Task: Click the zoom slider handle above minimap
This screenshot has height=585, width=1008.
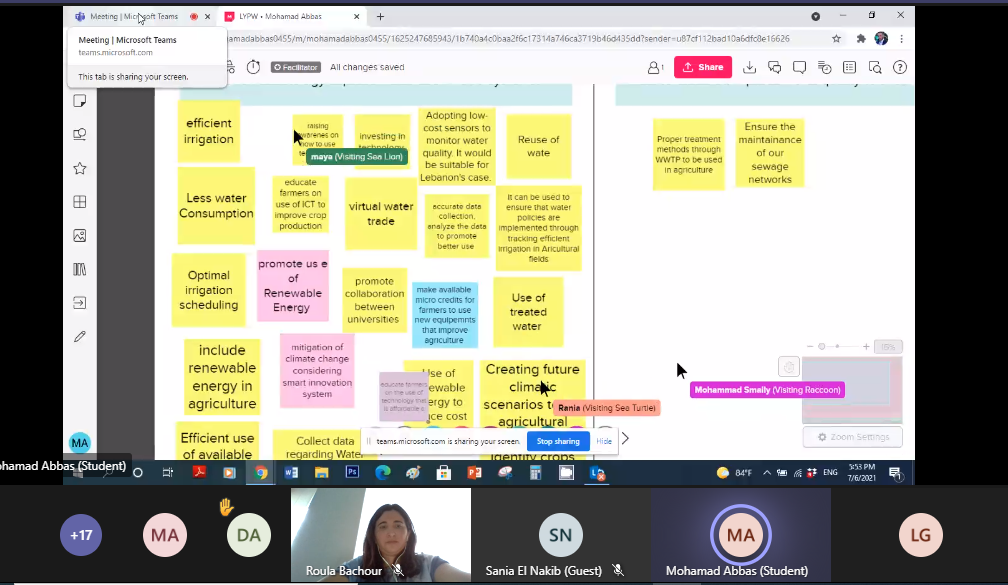Action: click(x=822, y=346)
